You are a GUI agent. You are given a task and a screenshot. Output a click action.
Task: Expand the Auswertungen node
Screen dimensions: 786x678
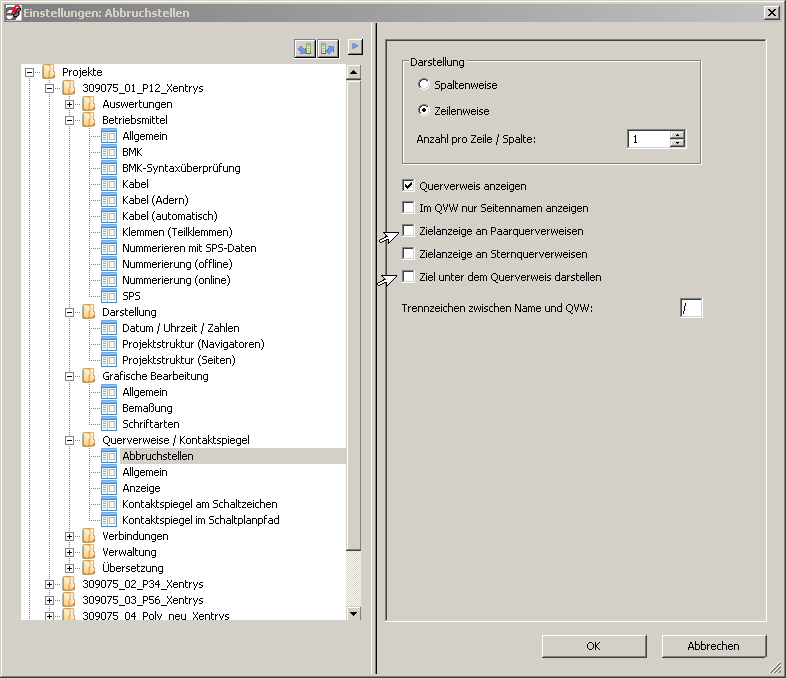[x=69, y=104]
